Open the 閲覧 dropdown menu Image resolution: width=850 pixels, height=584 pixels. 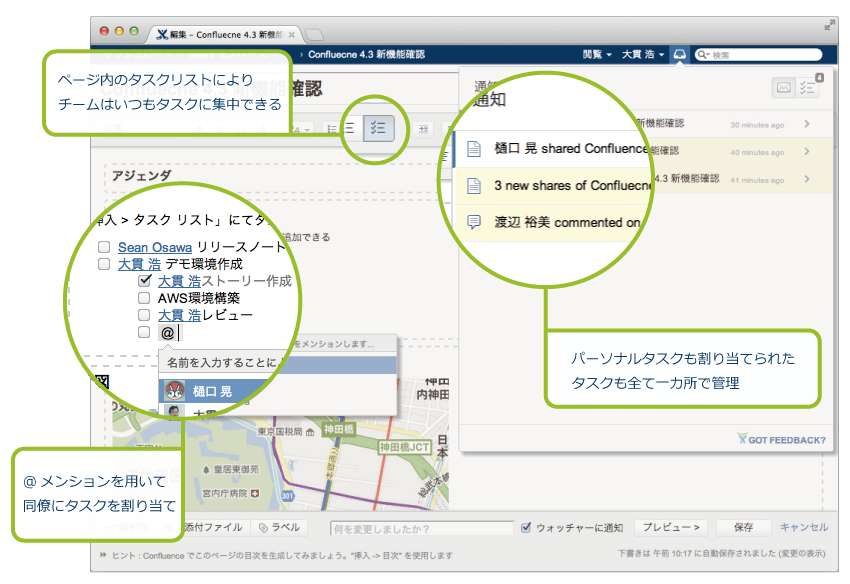[597, 54]
